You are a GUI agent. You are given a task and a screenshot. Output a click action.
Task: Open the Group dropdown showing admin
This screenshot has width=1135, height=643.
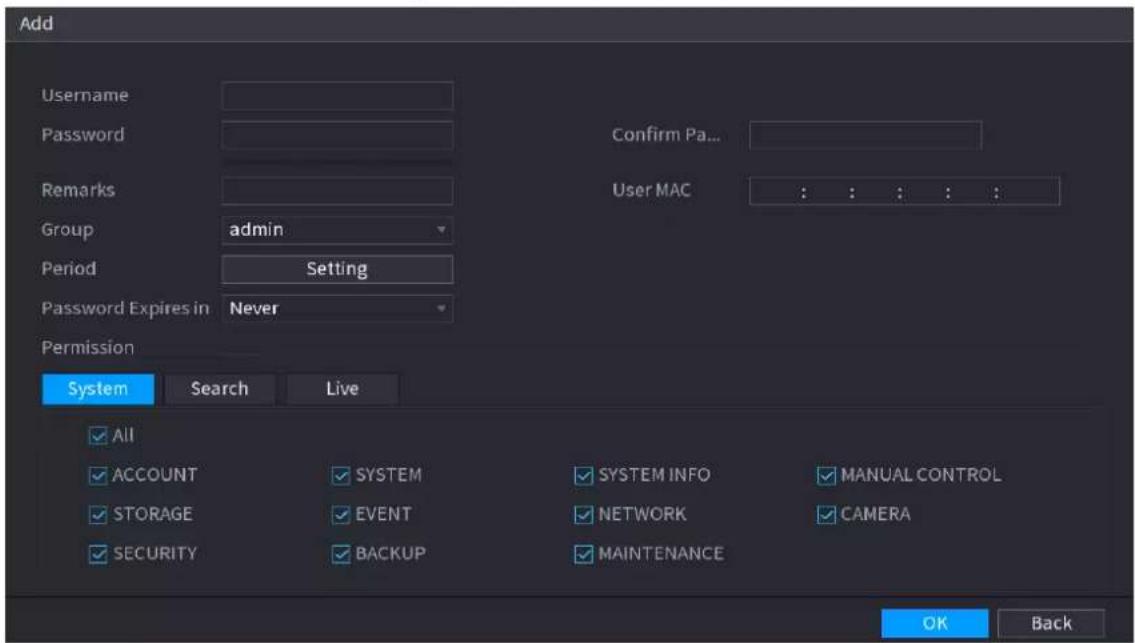click(337, 230)
